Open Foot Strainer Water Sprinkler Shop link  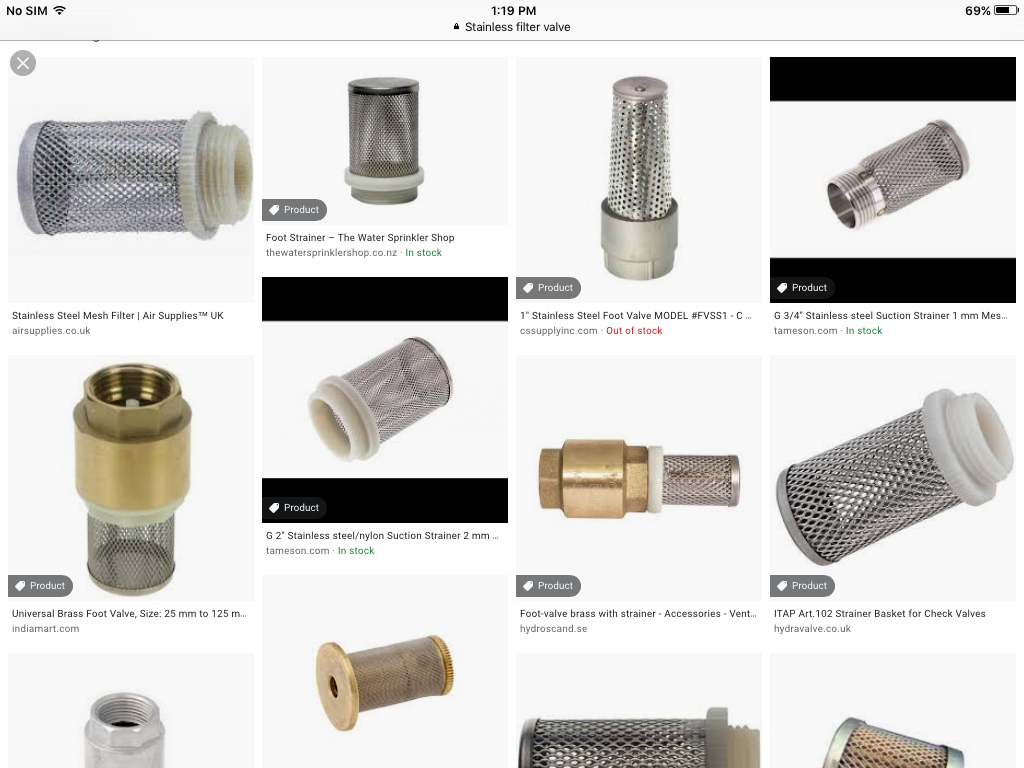(x=360, y=238)
